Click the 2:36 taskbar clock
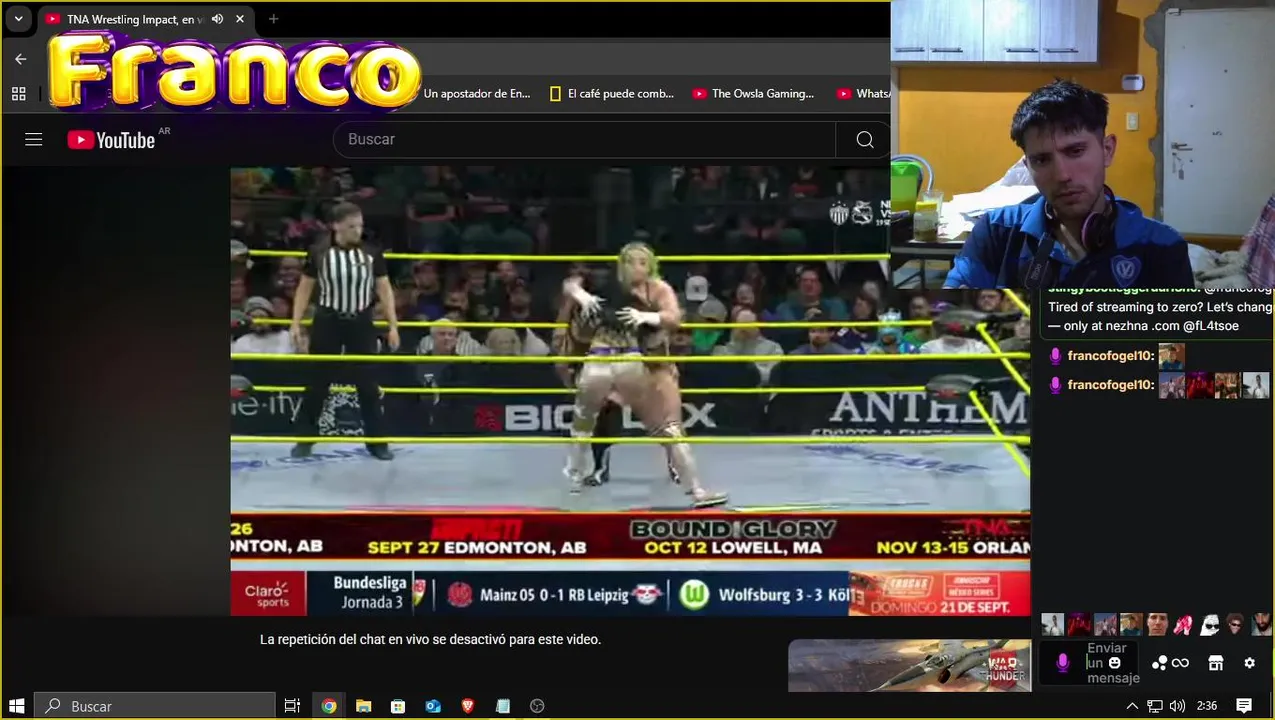Image resolution: width=1275 pixels, height=720 pixels. point(1207,706)
